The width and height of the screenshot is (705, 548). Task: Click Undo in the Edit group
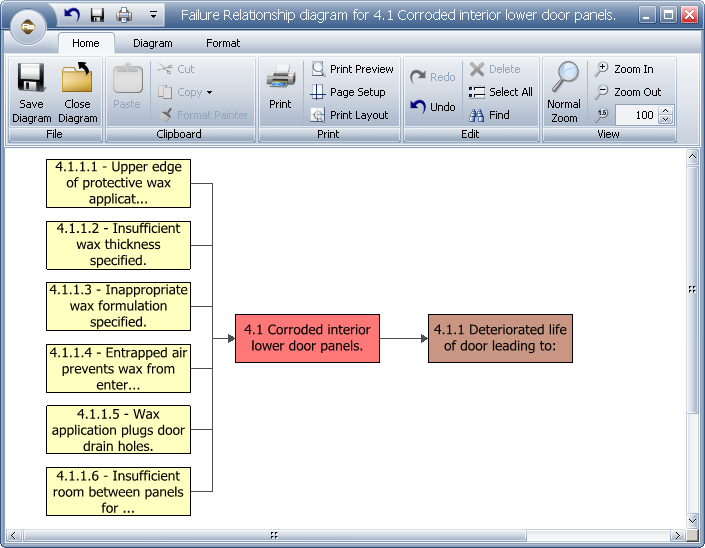pyautogui.click(x=433, y=107)
